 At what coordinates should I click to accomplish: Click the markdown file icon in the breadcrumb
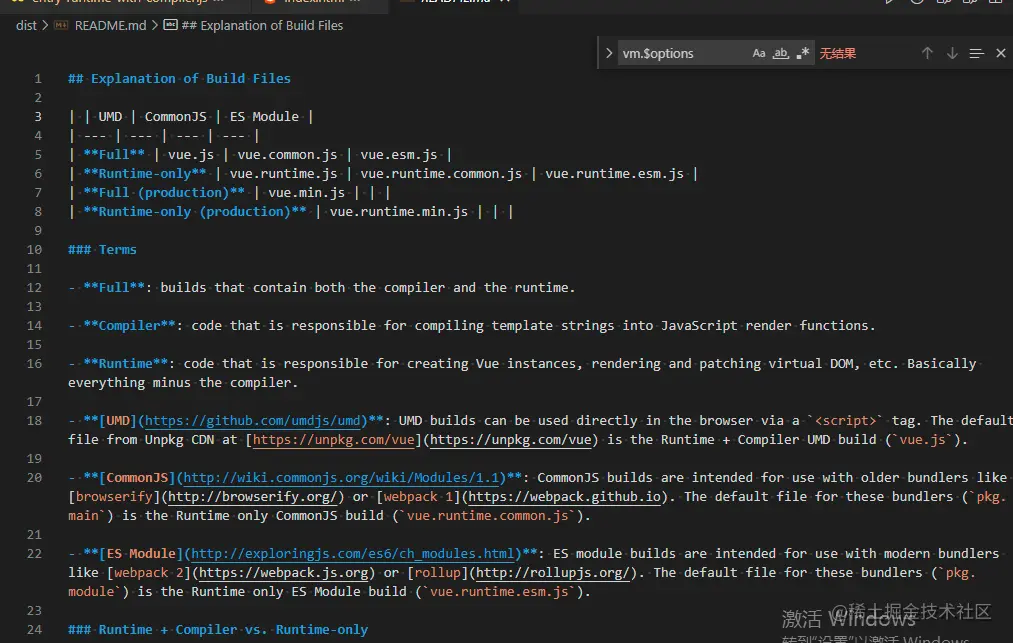[61, 25]
